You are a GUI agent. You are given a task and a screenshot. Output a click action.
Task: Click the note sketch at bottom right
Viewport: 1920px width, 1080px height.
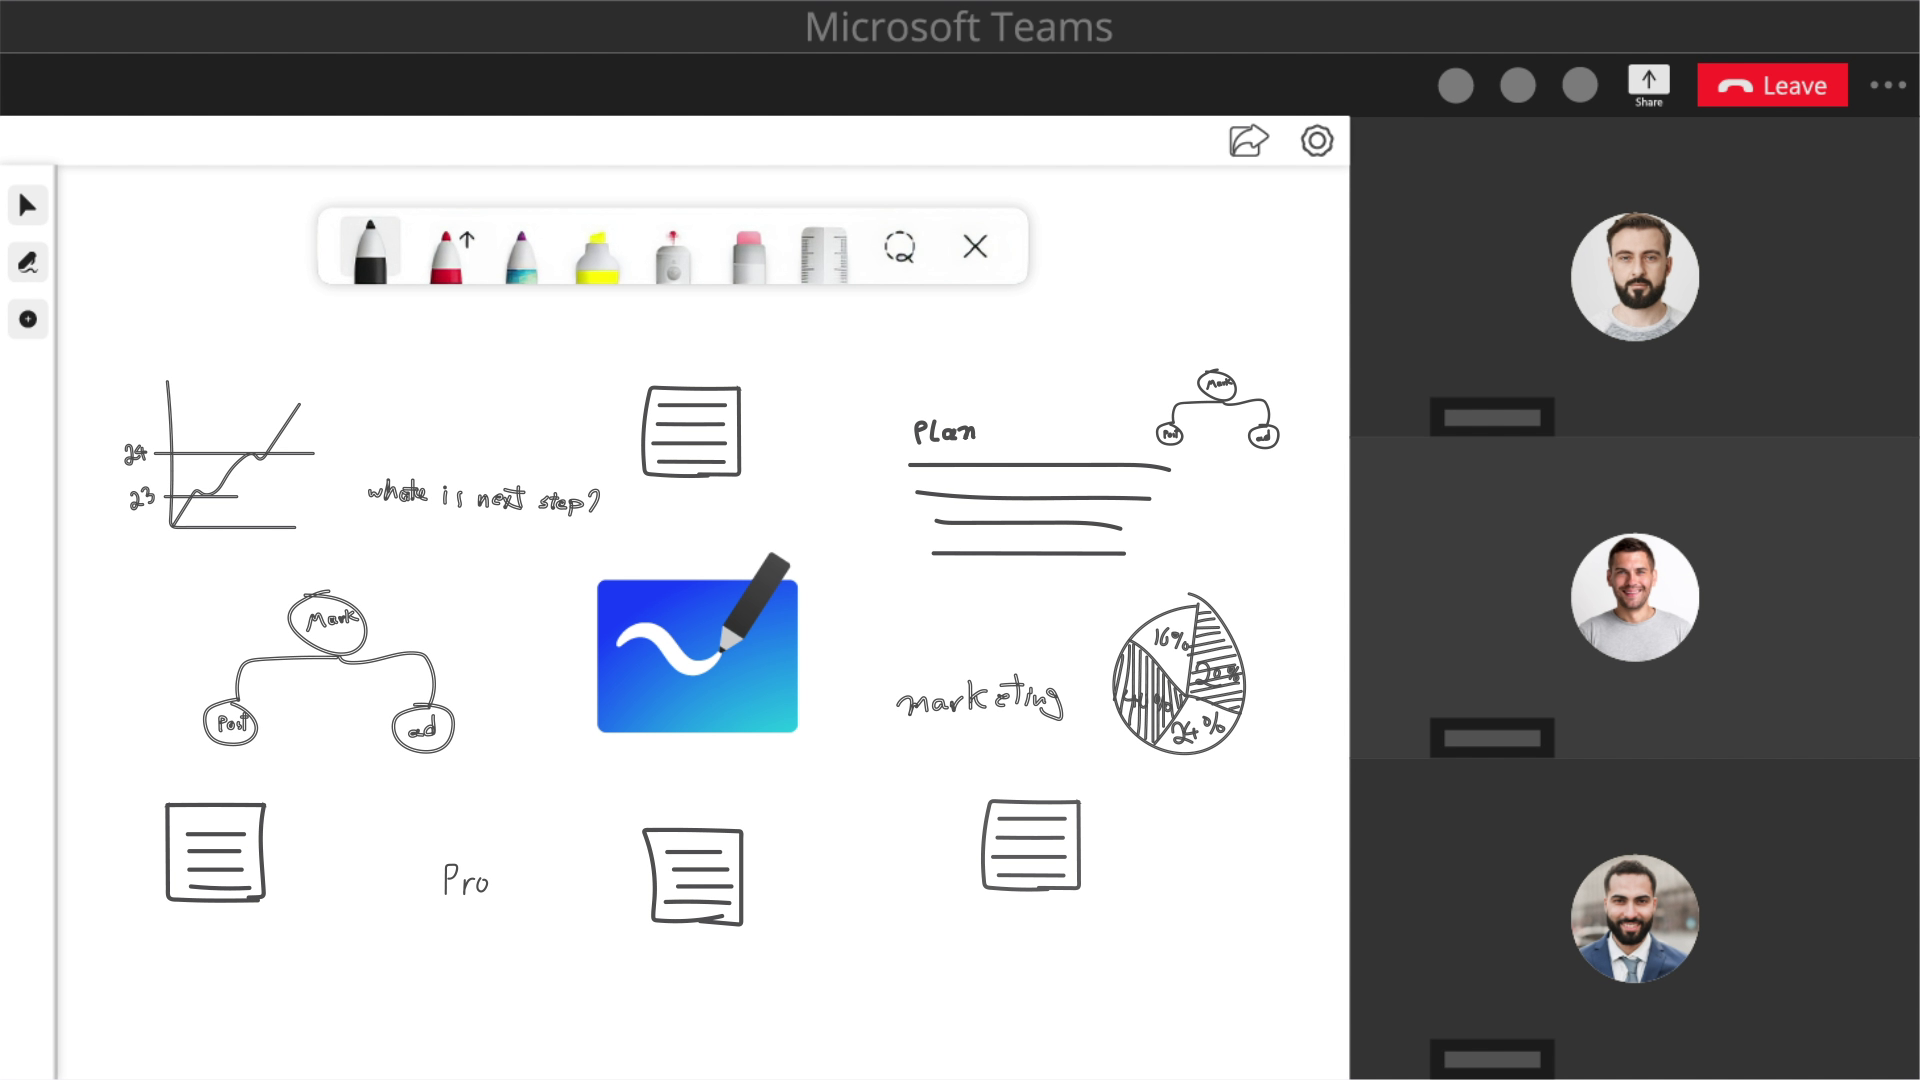(x=1031, y=845)
